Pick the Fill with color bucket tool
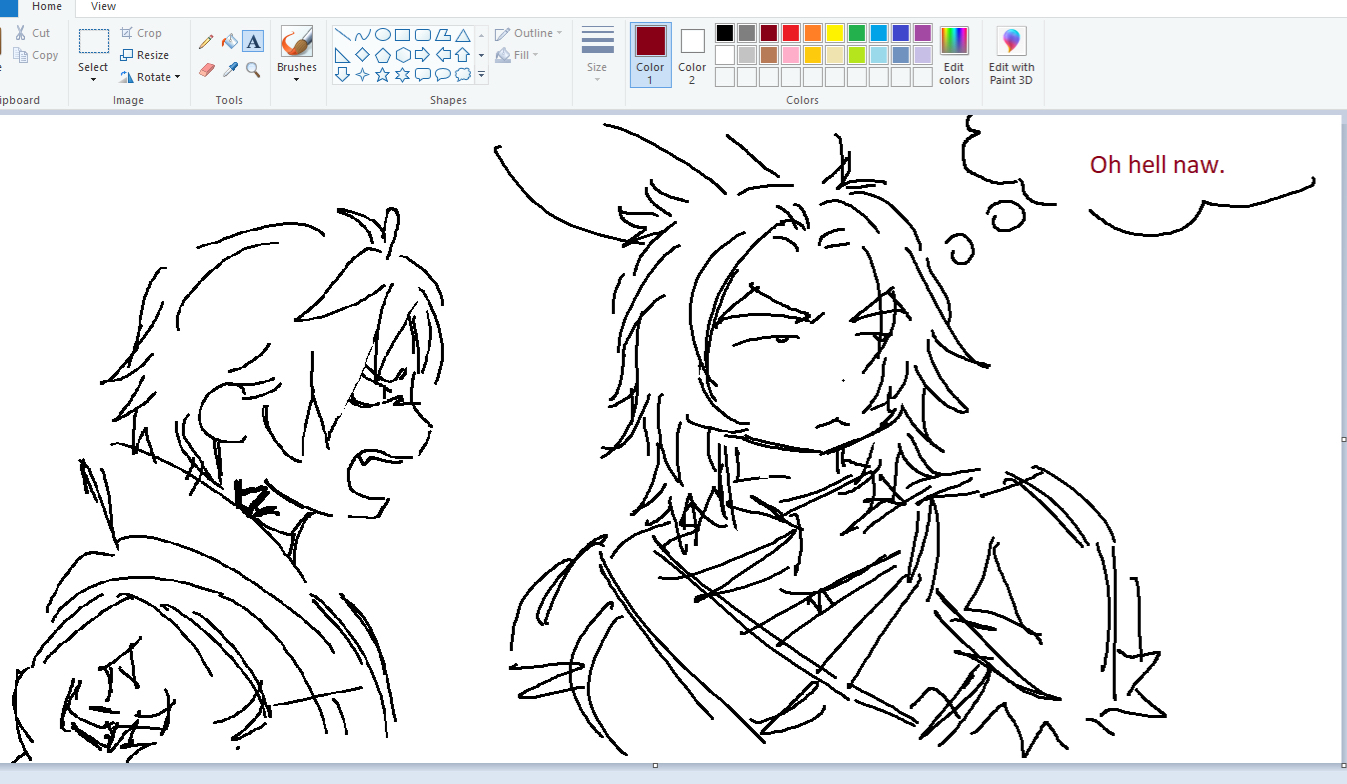Viewport: 1347px width, 784px height. coord(229,42)
